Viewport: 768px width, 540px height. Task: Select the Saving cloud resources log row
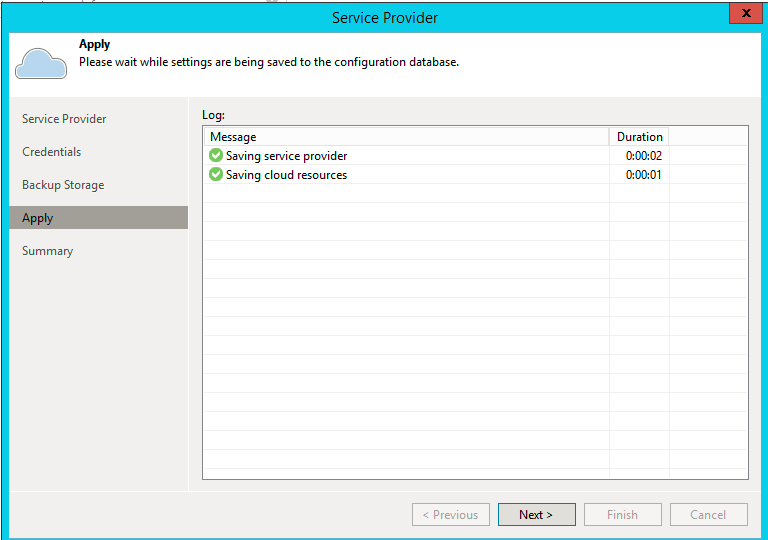476,175
